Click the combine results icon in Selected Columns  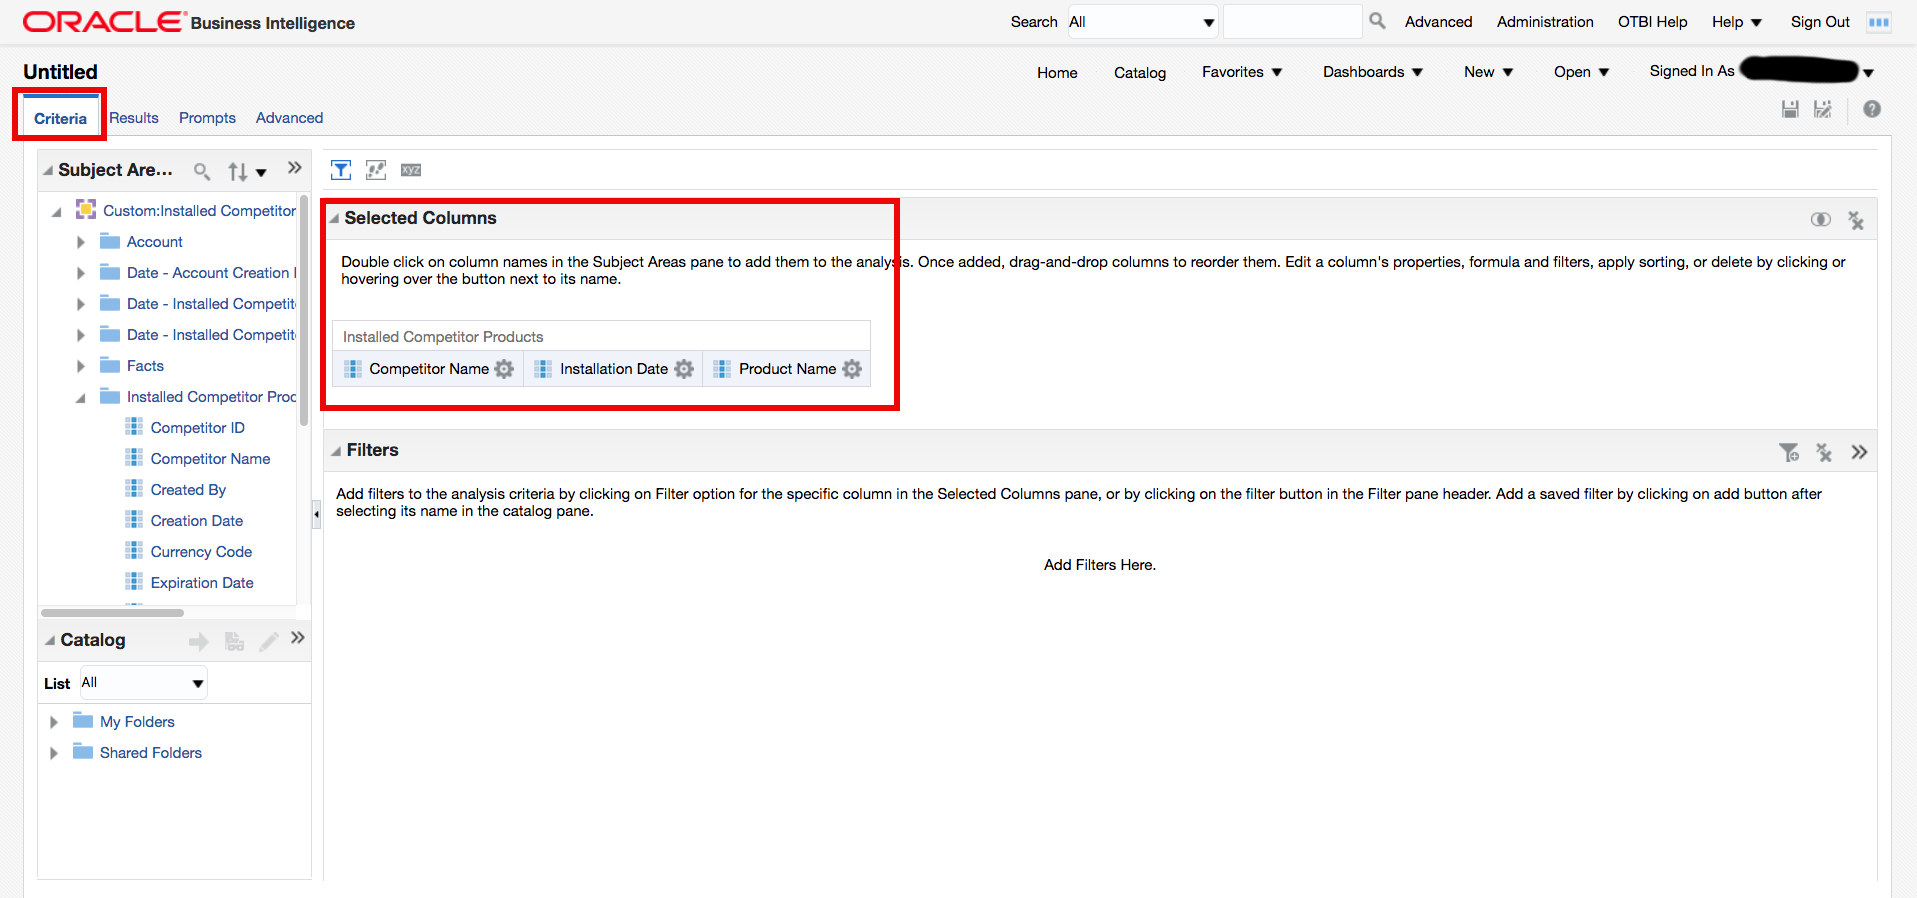coord(1820,220)
